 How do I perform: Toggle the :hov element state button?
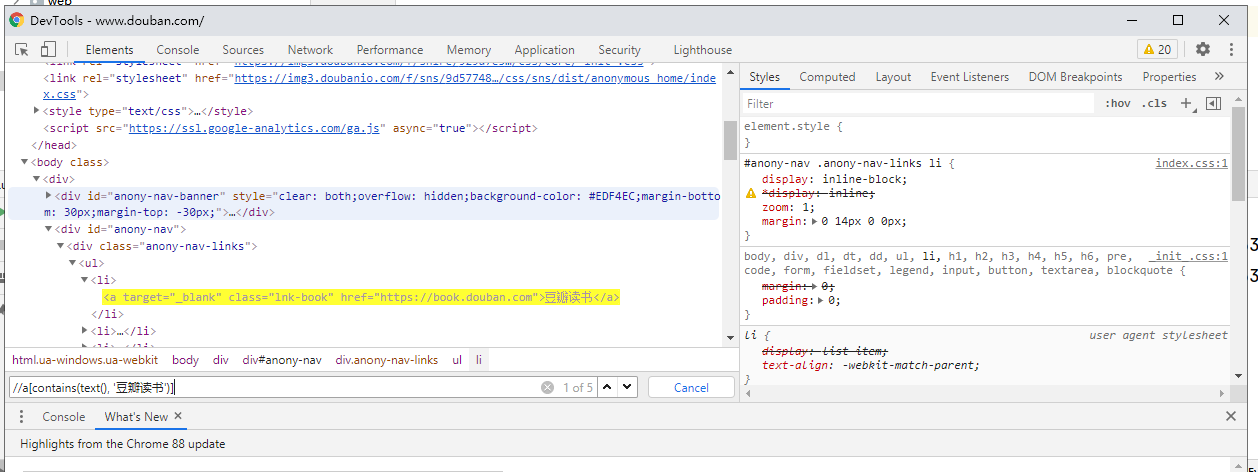[x=1118, y=103]
